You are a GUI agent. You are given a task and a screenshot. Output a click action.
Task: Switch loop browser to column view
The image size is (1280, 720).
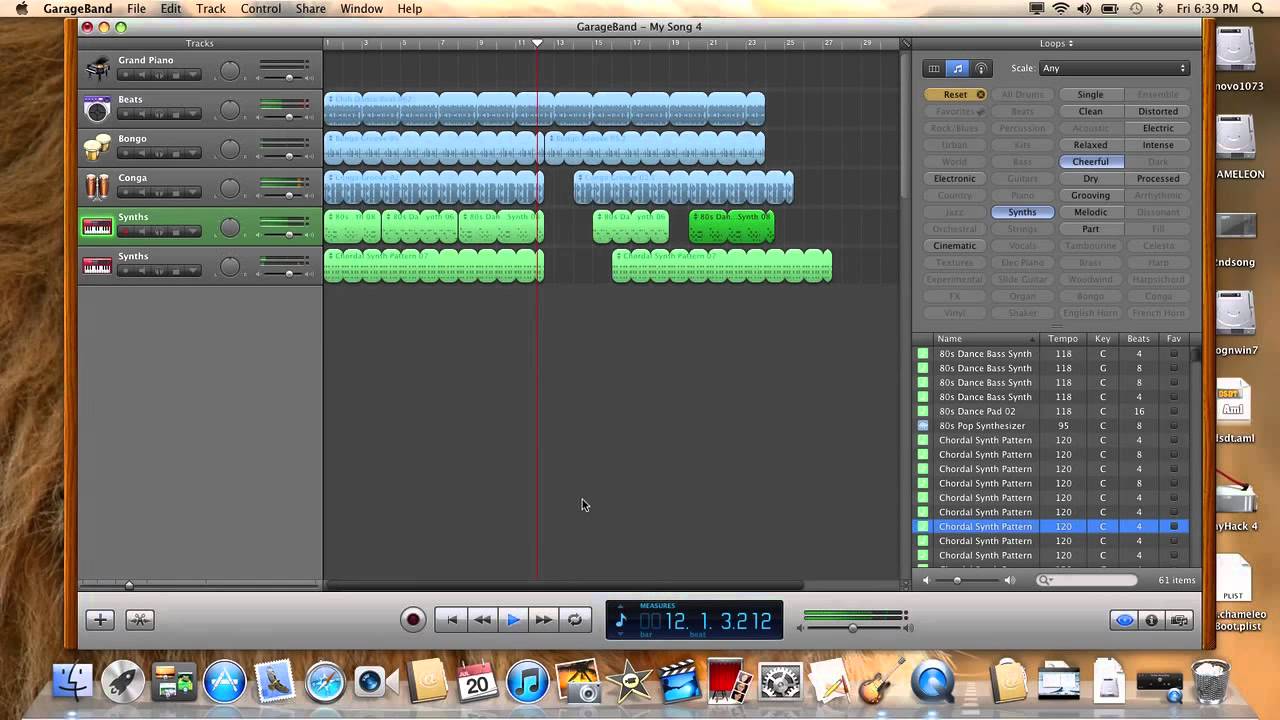tap(934, 68)
